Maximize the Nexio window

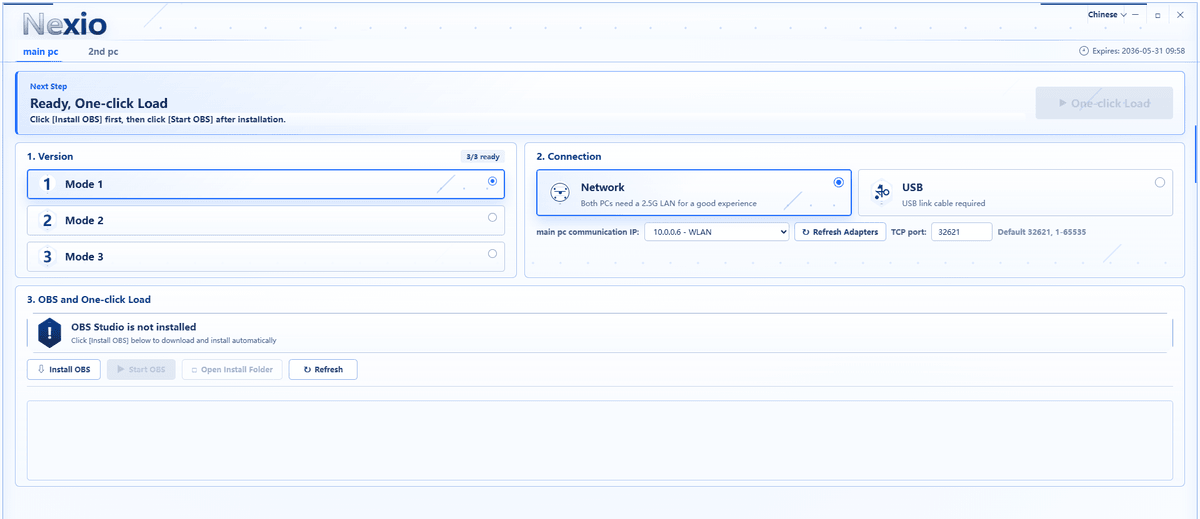[x=1157, y=15]
